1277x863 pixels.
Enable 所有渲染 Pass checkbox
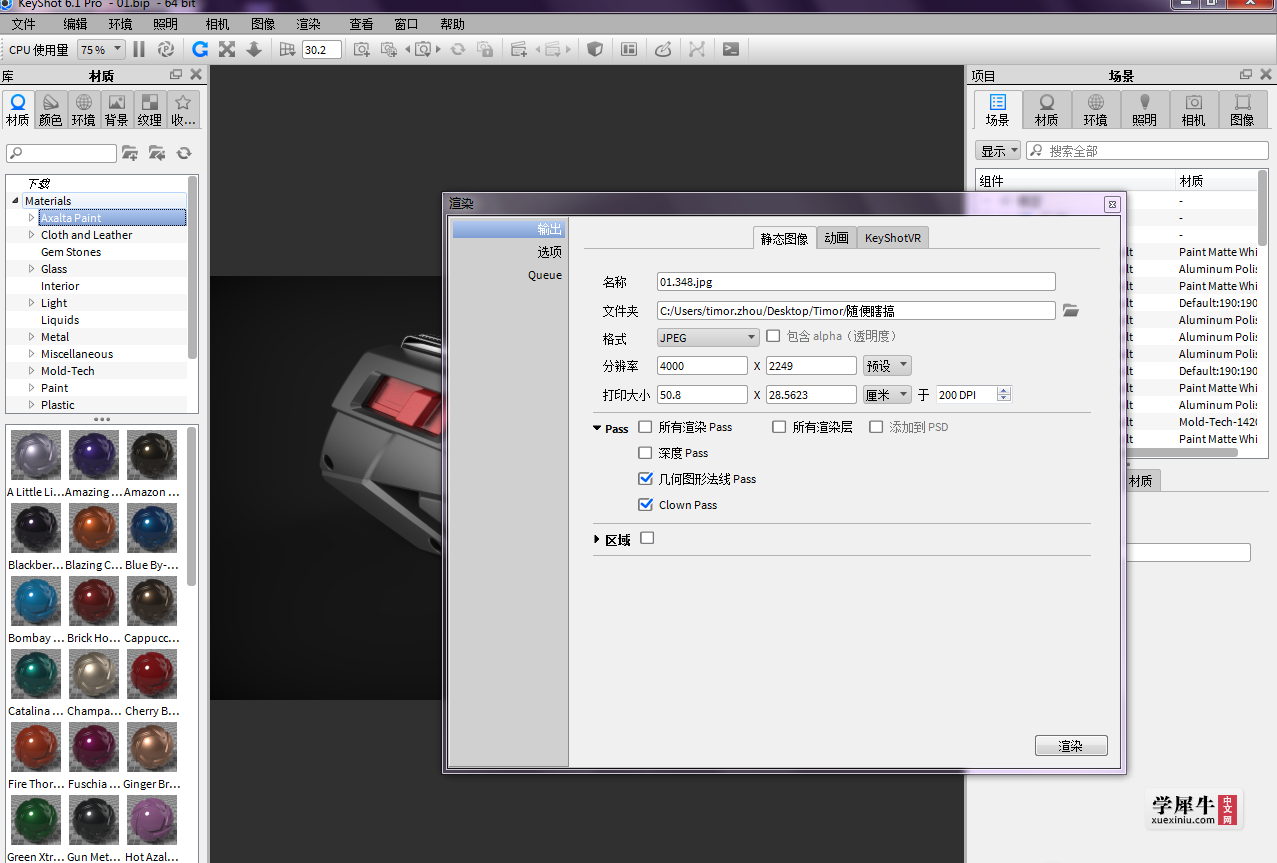coord(645,427)
